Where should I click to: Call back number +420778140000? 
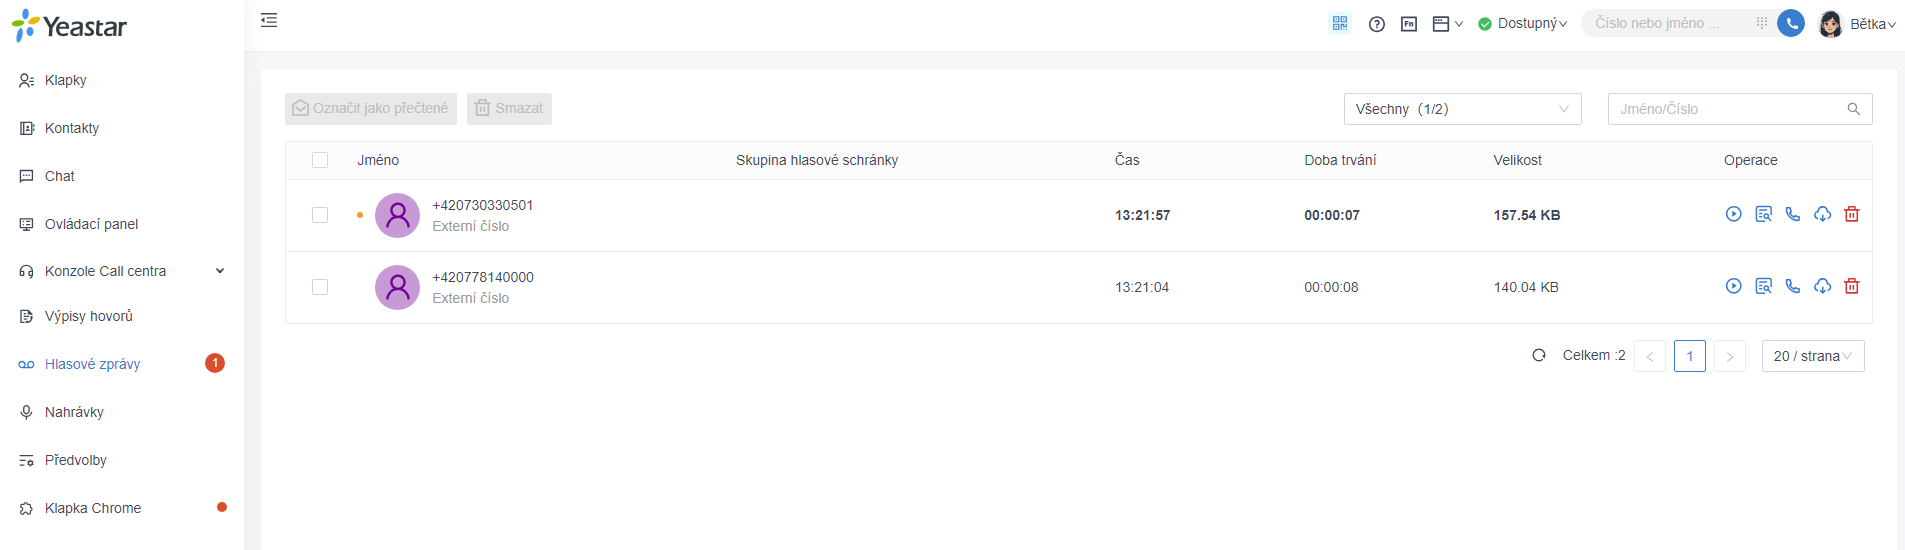(1793, 286)
